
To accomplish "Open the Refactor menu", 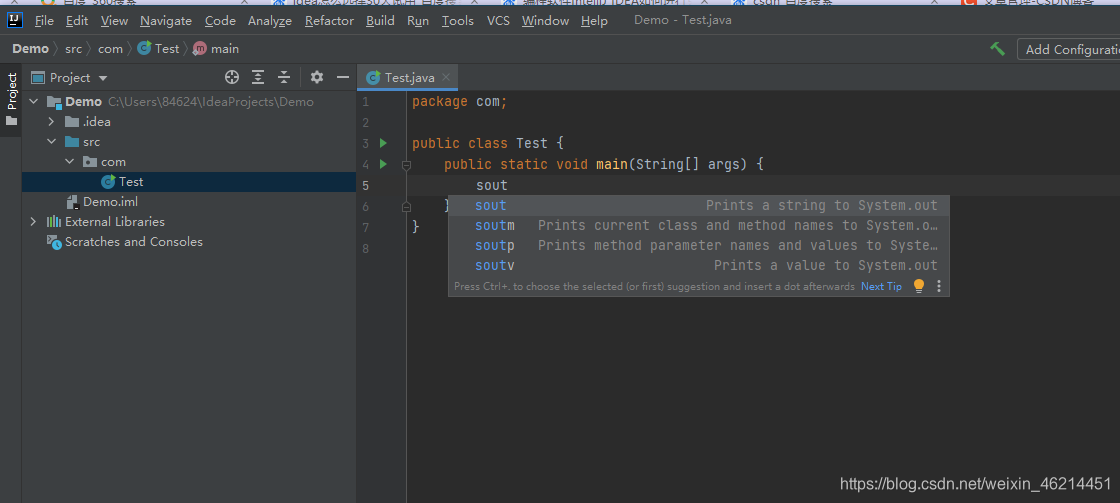I will tap(329, 21).
